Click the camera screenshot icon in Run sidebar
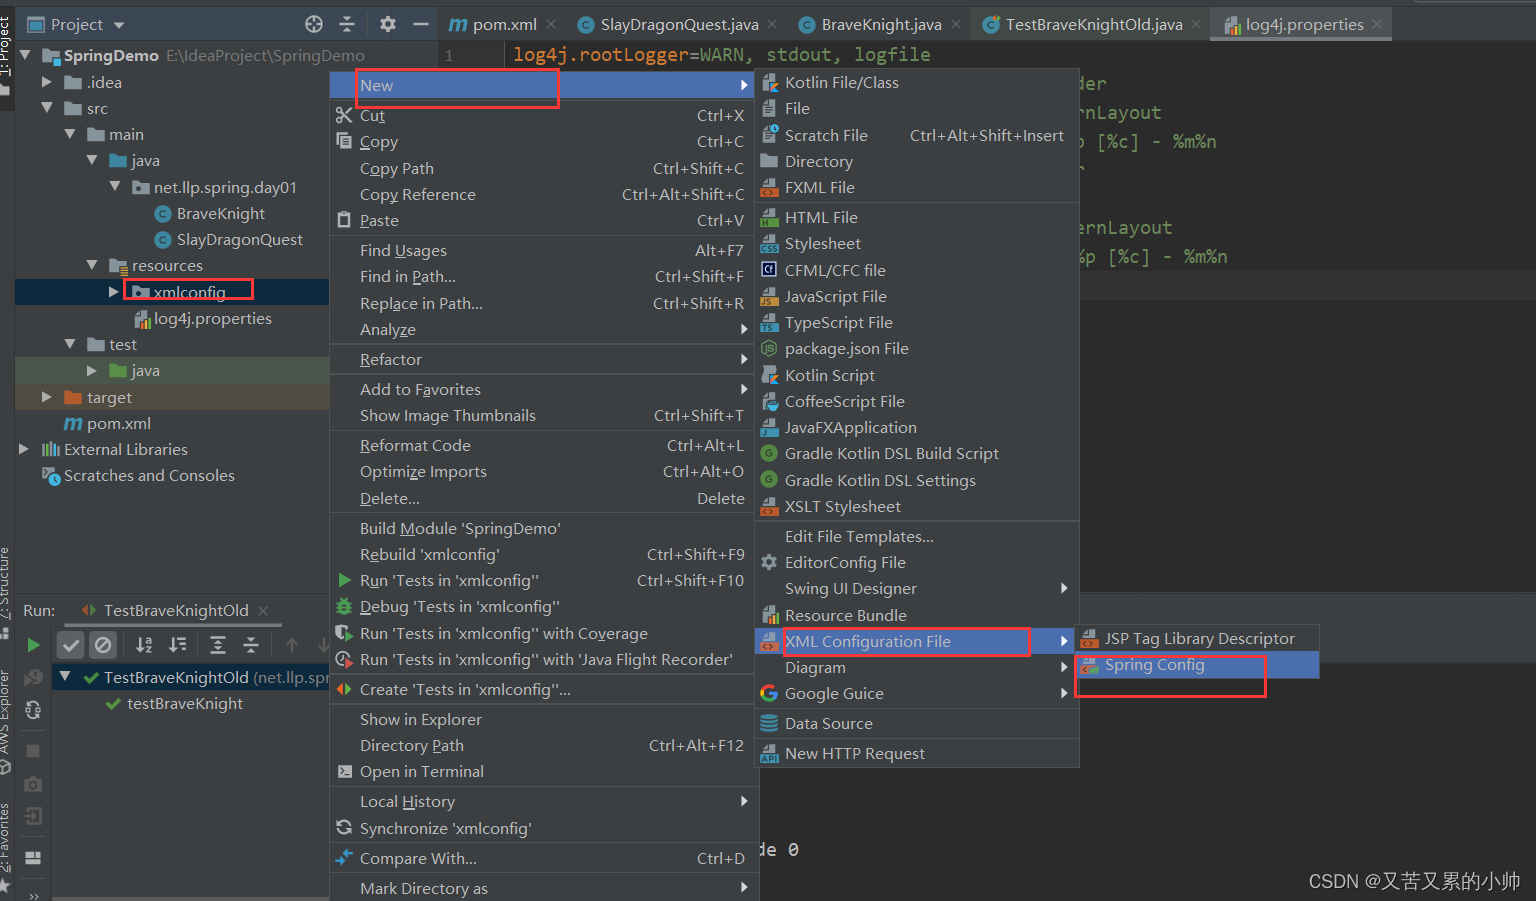The width and height of the screenshot is (1536, 901). (33, 784)
